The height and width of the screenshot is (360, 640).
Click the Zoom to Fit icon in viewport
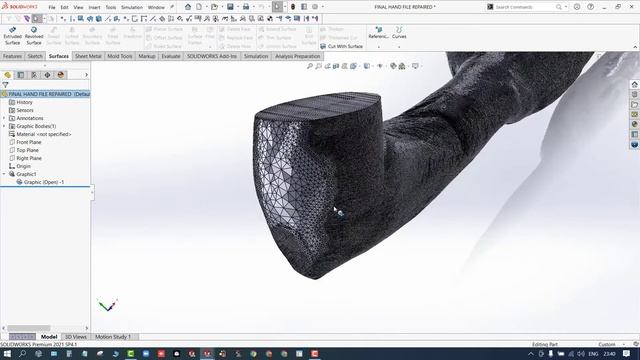point(310,66)
